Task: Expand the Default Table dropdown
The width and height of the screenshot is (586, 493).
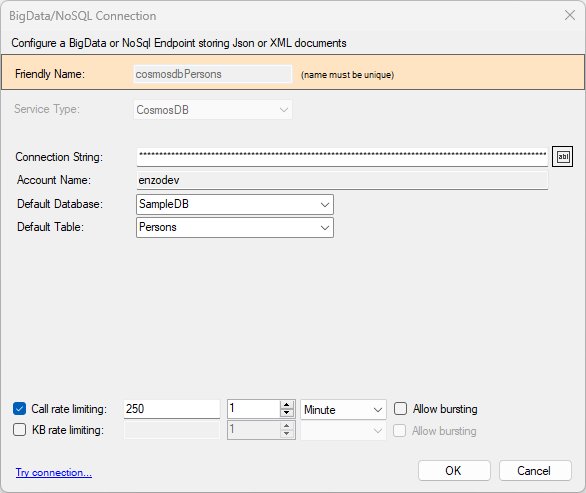Action: (x=235, y=227)
